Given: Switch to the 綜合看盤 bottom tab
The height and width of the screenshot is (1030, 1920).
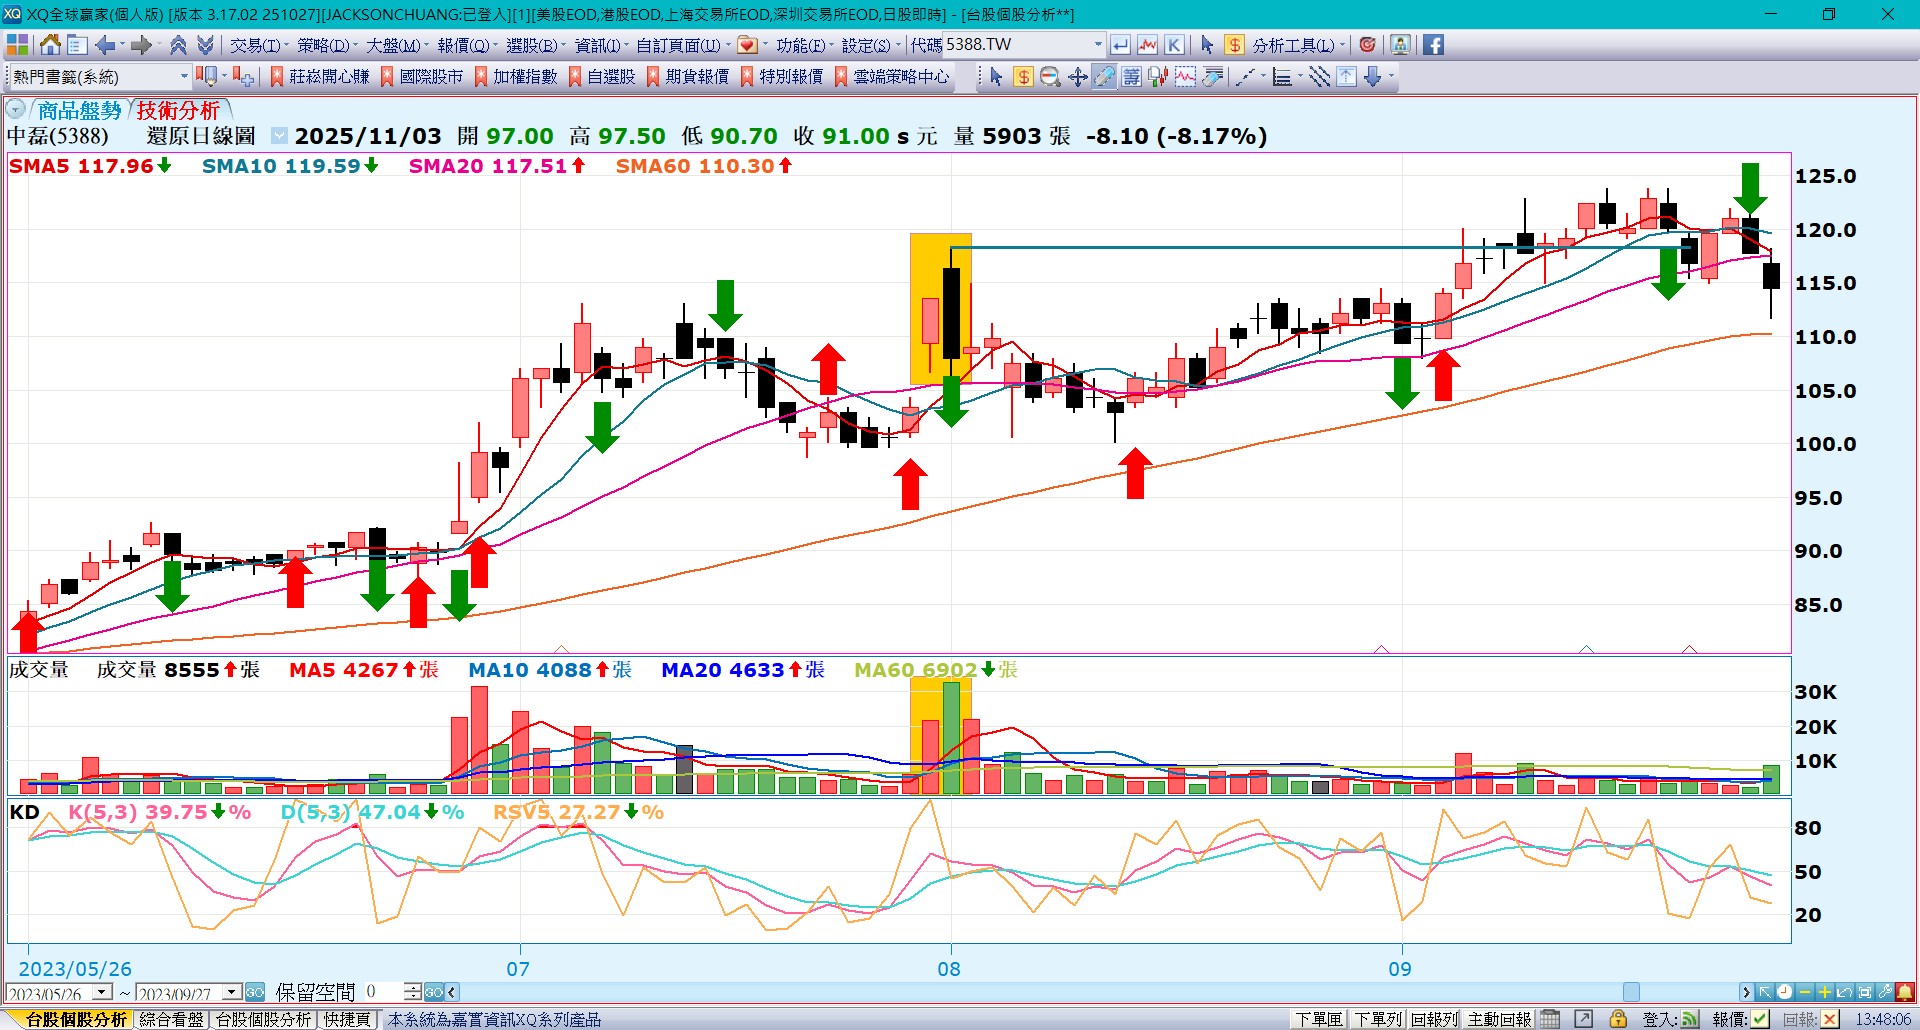Looking at the screenshot, I should tap(171, 1019).
